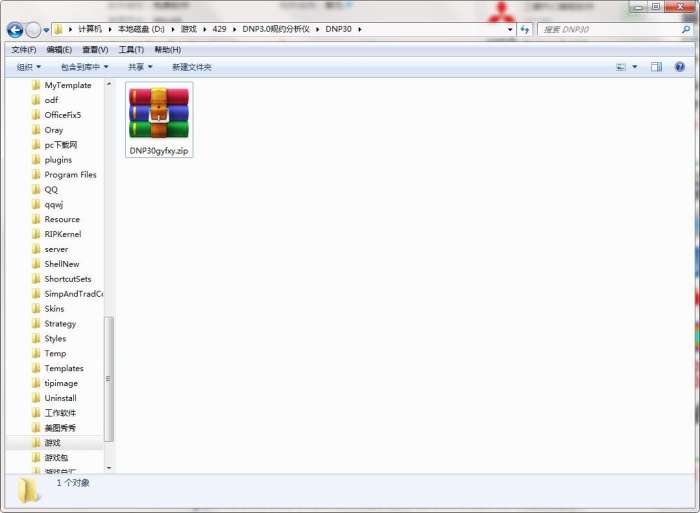
Task: Select the Skins folder in the tree
Action: [x=48, y=309]
